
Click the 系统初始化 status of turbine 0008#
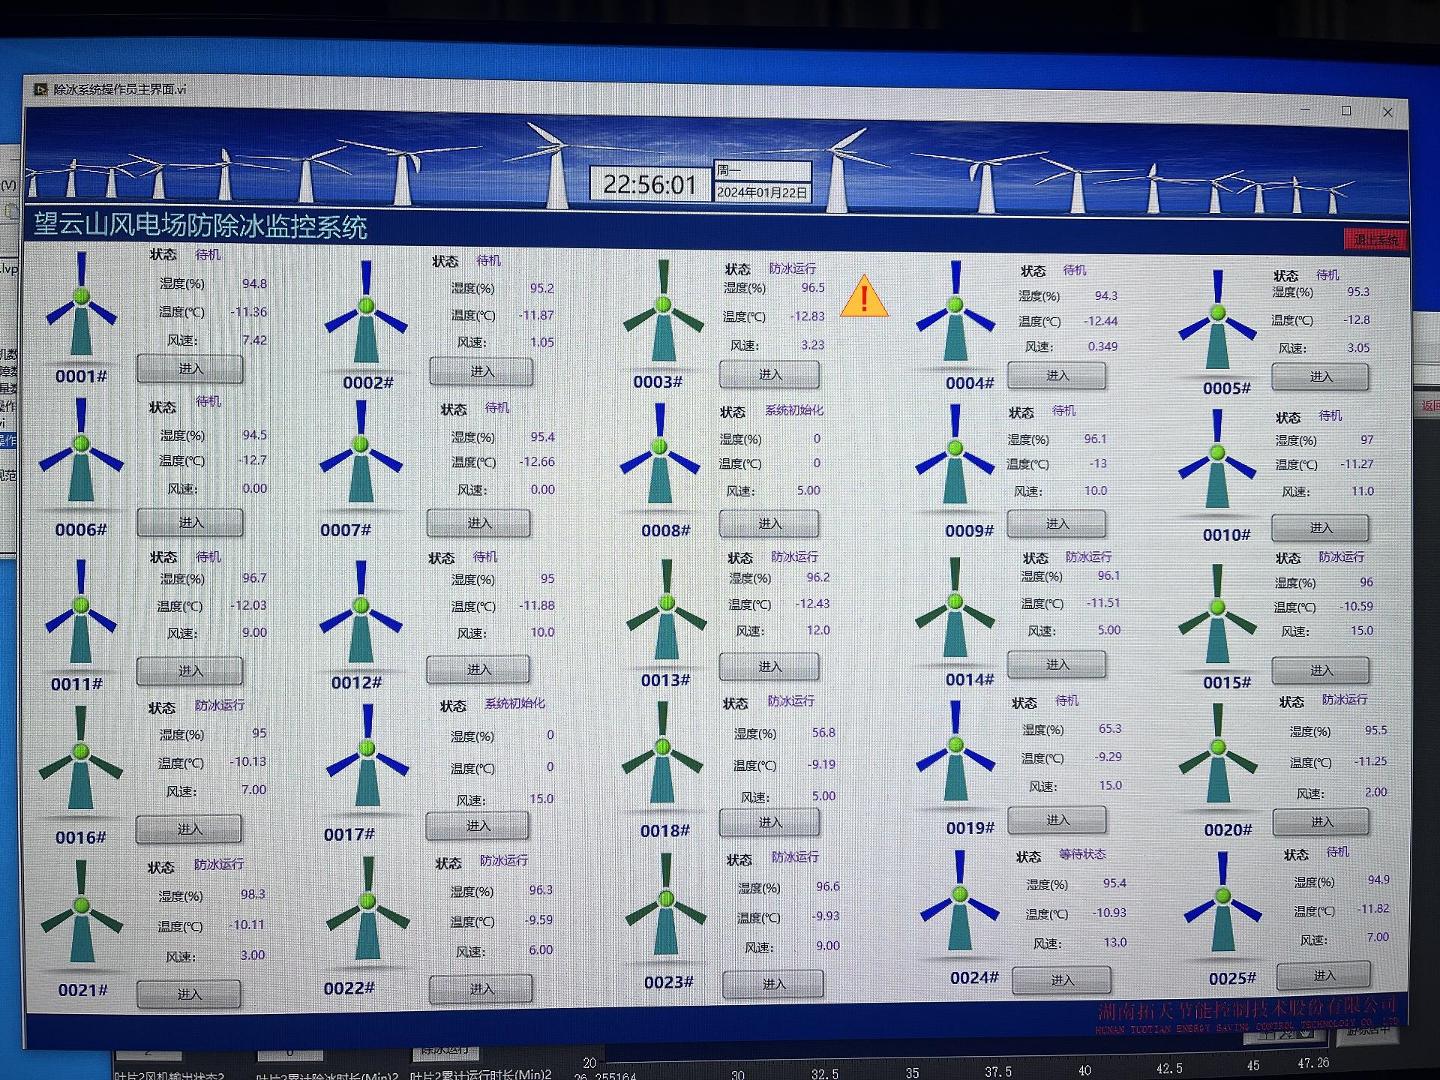(794, 410)
